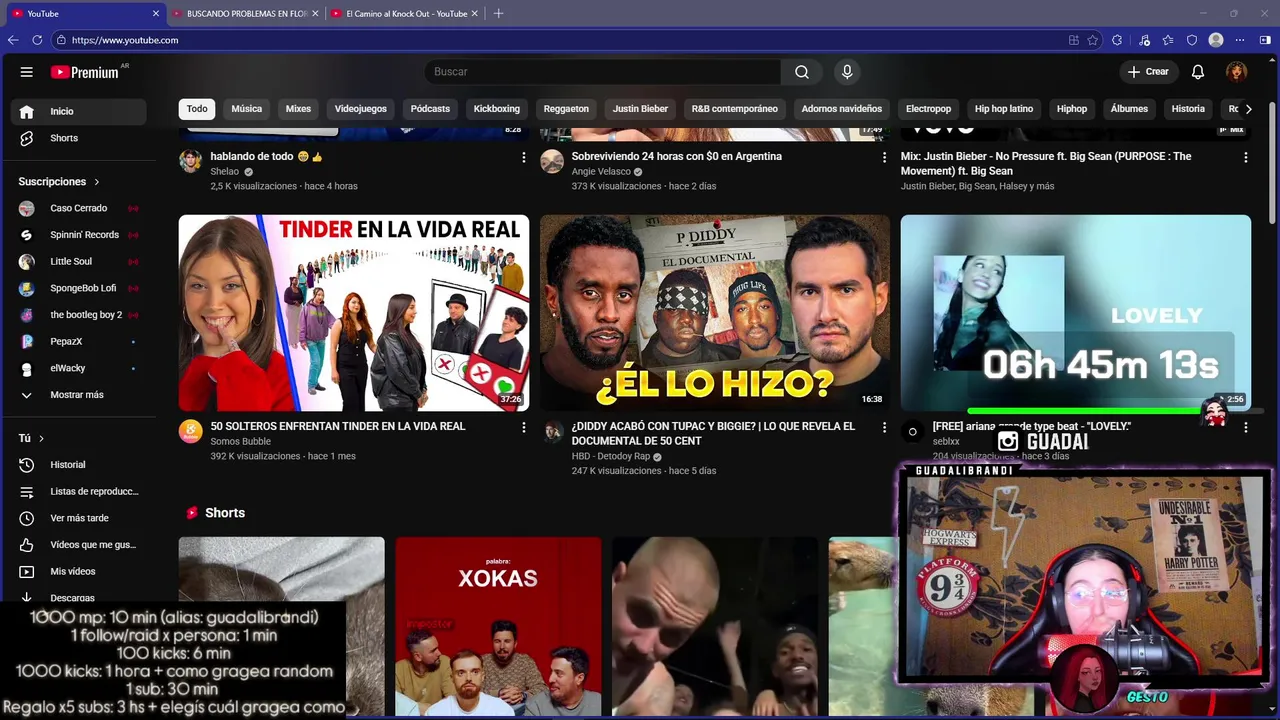
Task: Select the Música filter chip
Action: 247,109
